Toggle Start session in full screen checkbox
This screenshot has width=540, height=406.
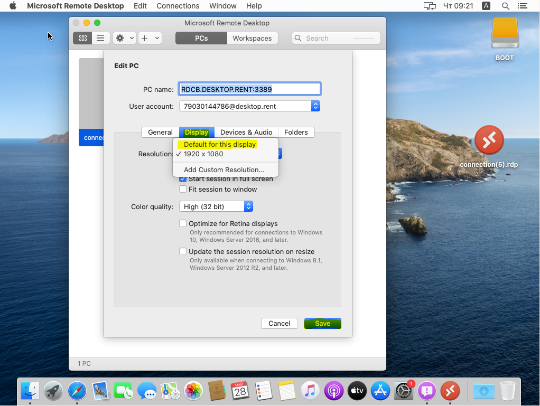click(183, 179)
